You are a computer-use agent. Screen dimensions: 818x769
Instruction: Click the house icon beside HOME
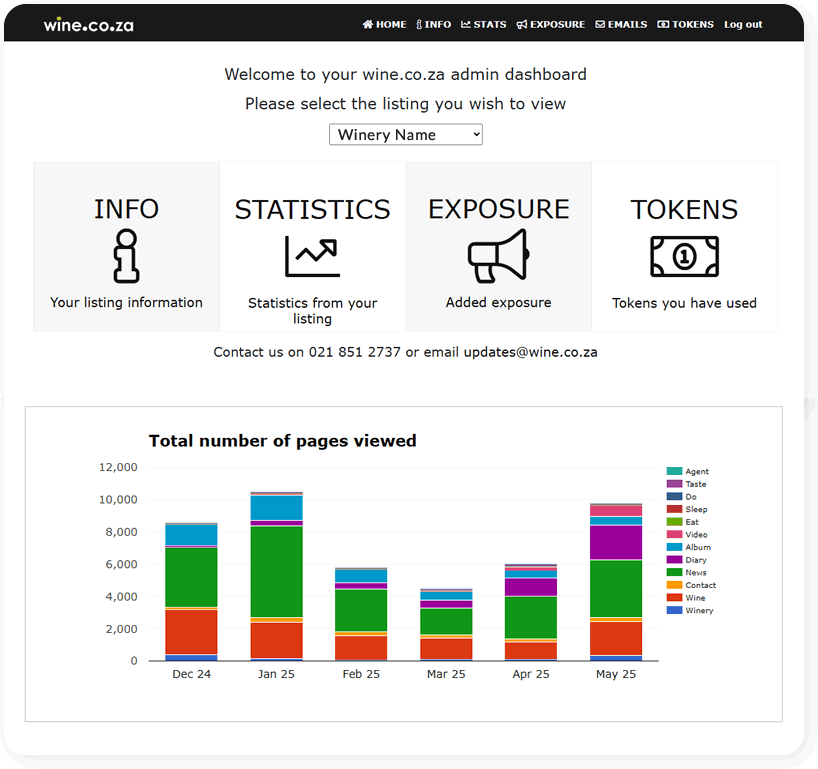(368, 24)
